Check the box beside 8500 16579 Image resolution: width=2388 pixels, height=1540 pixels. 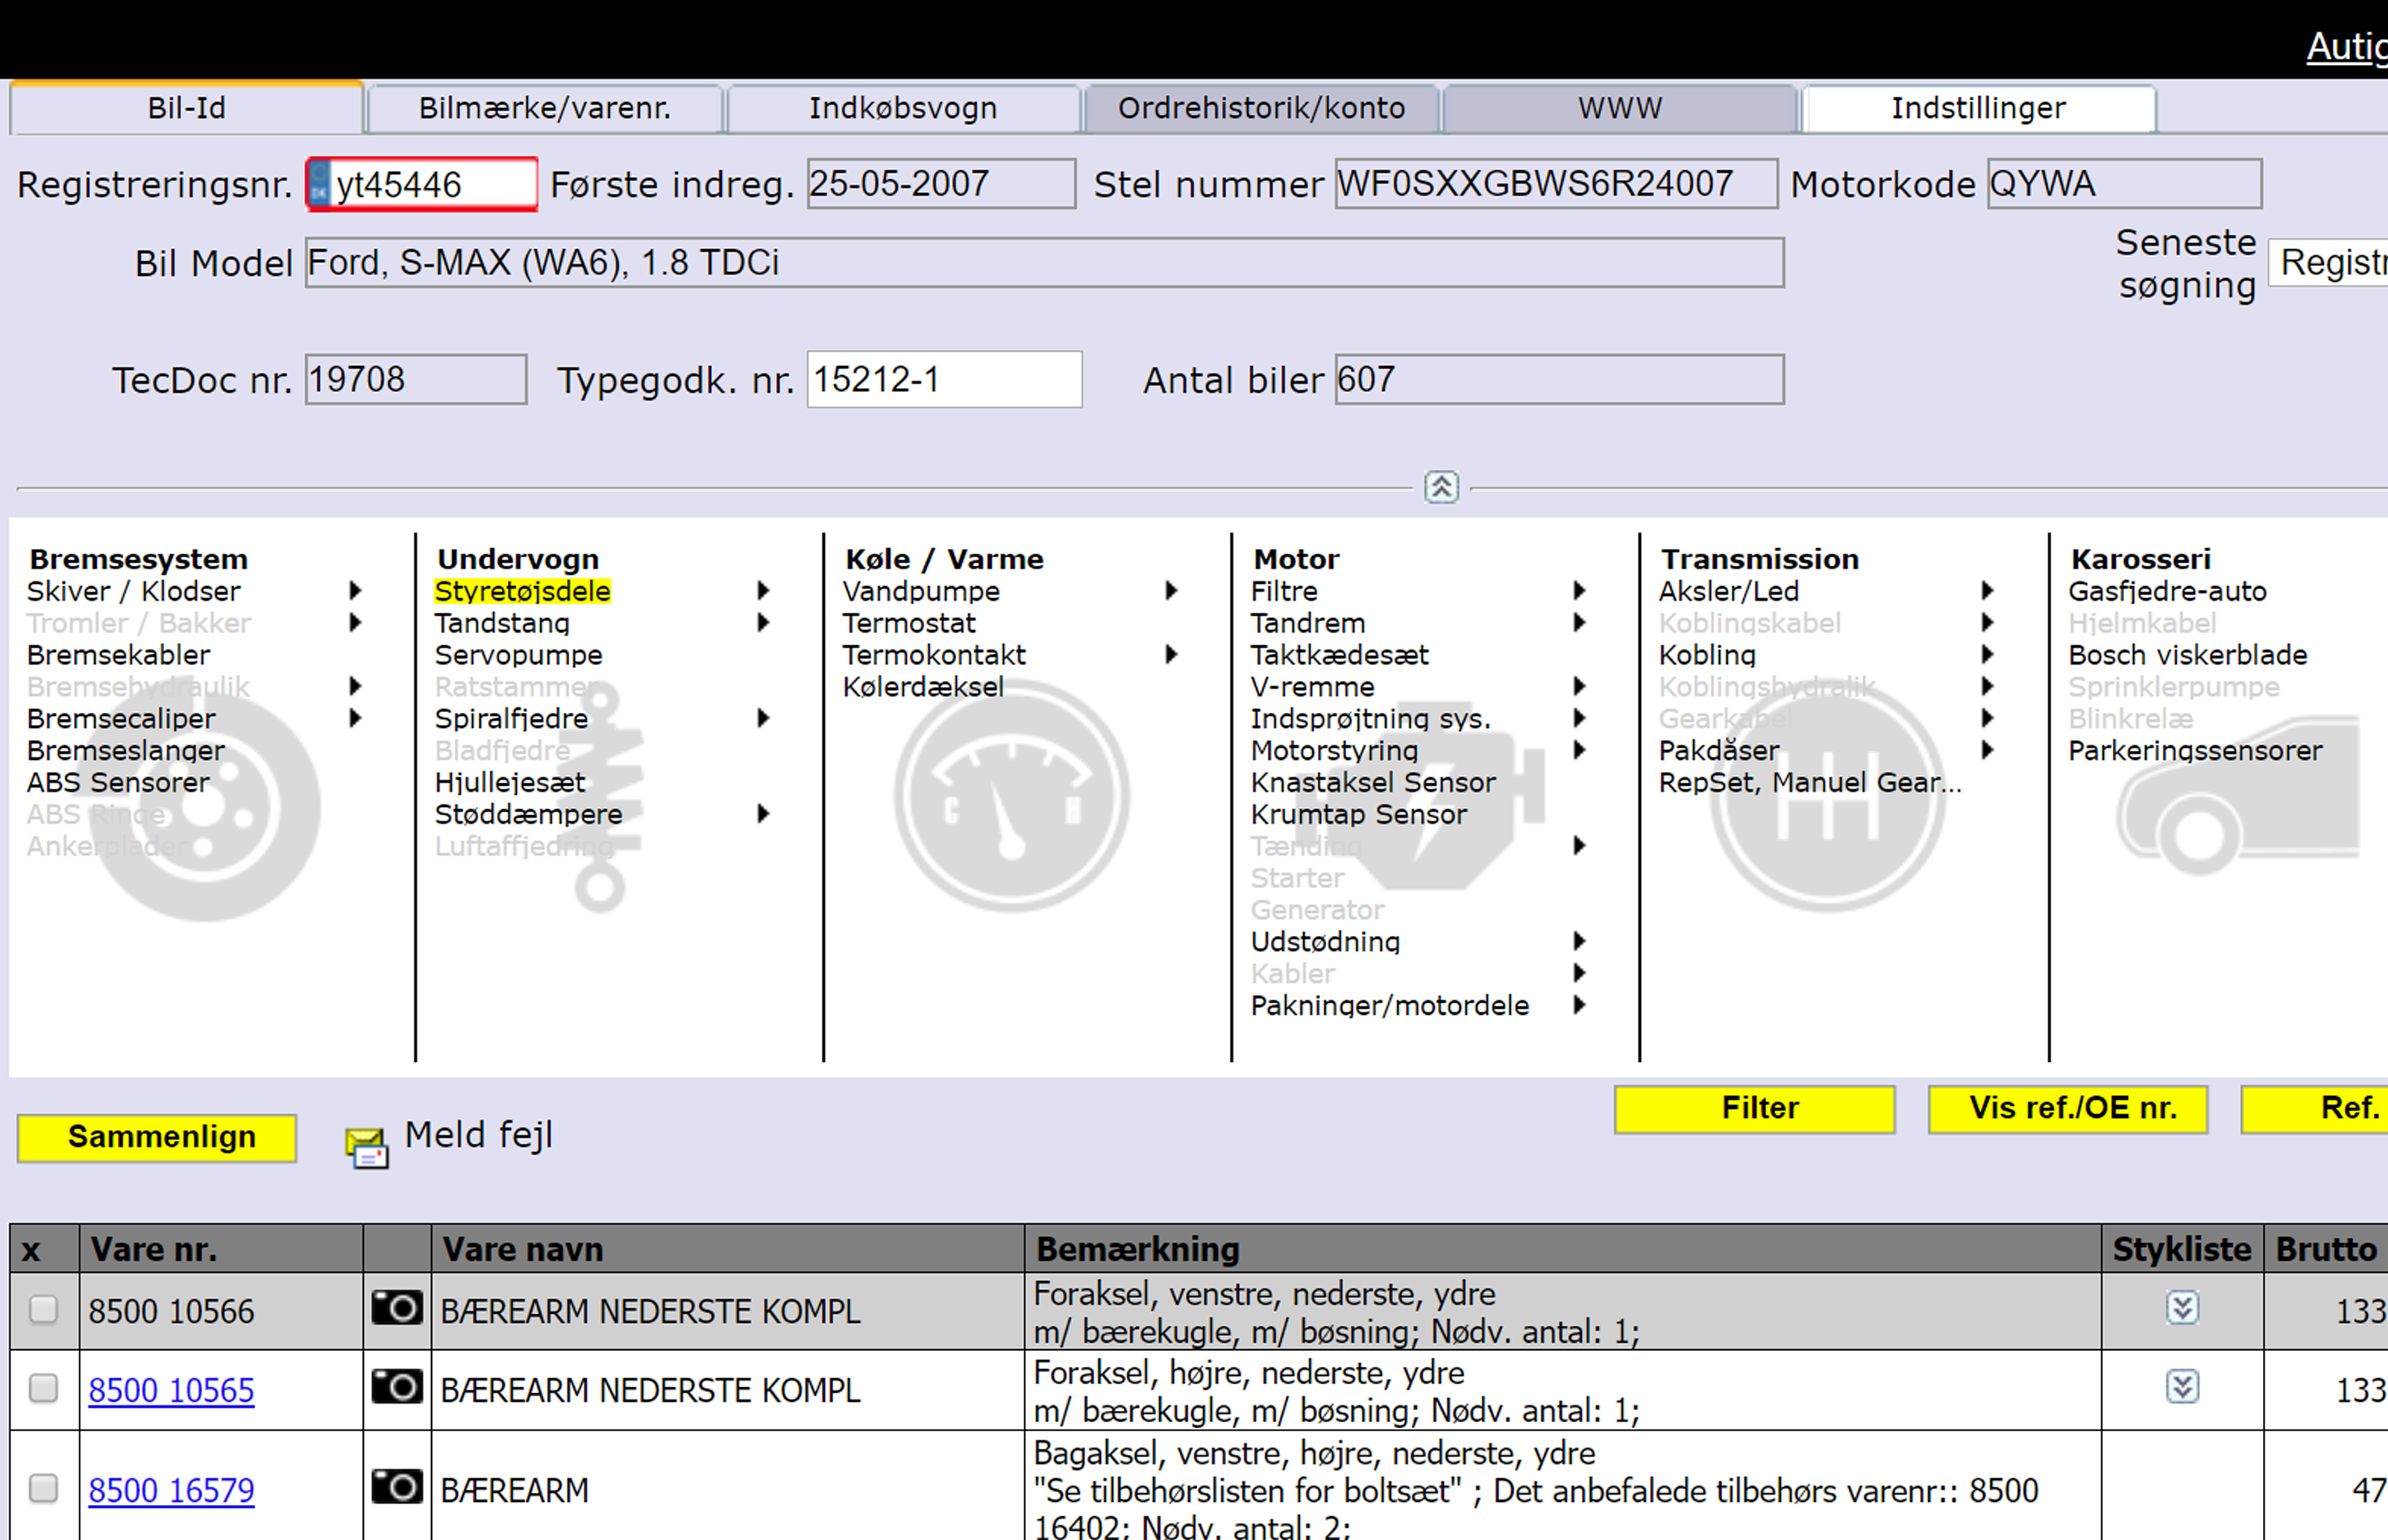pos(43,1488)
